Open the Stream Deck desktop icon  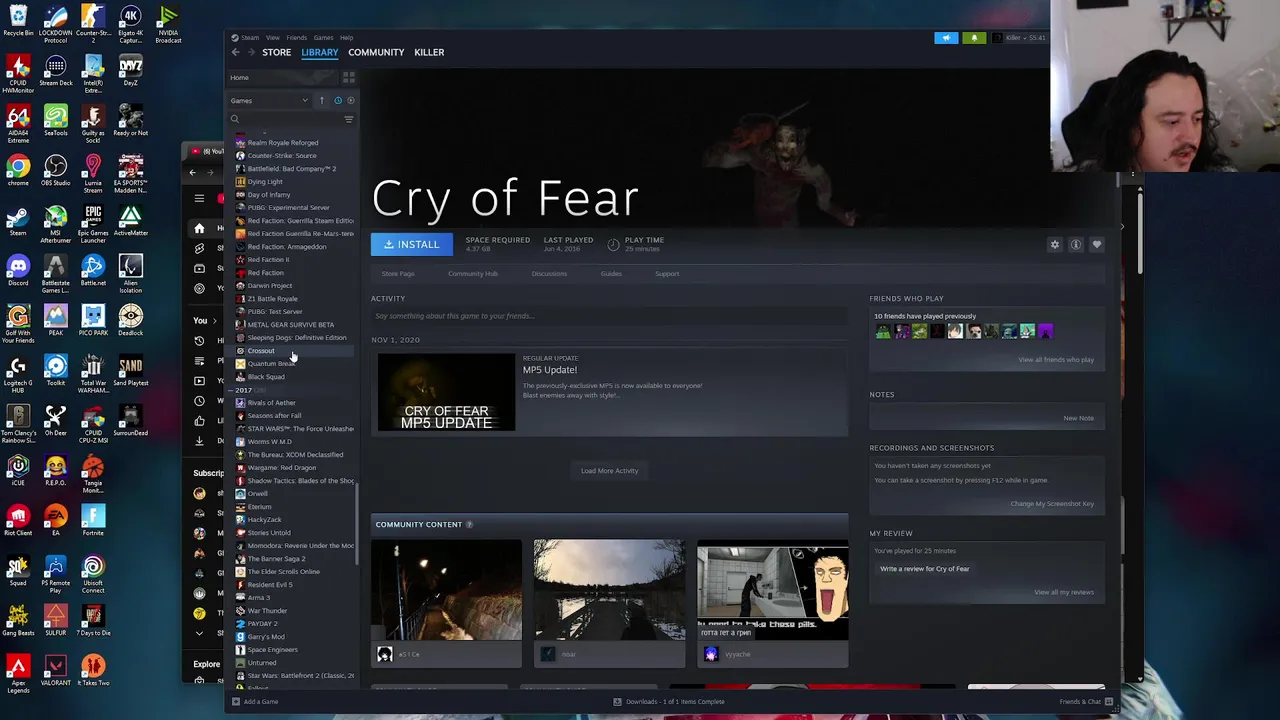click(x=56, y=70)
